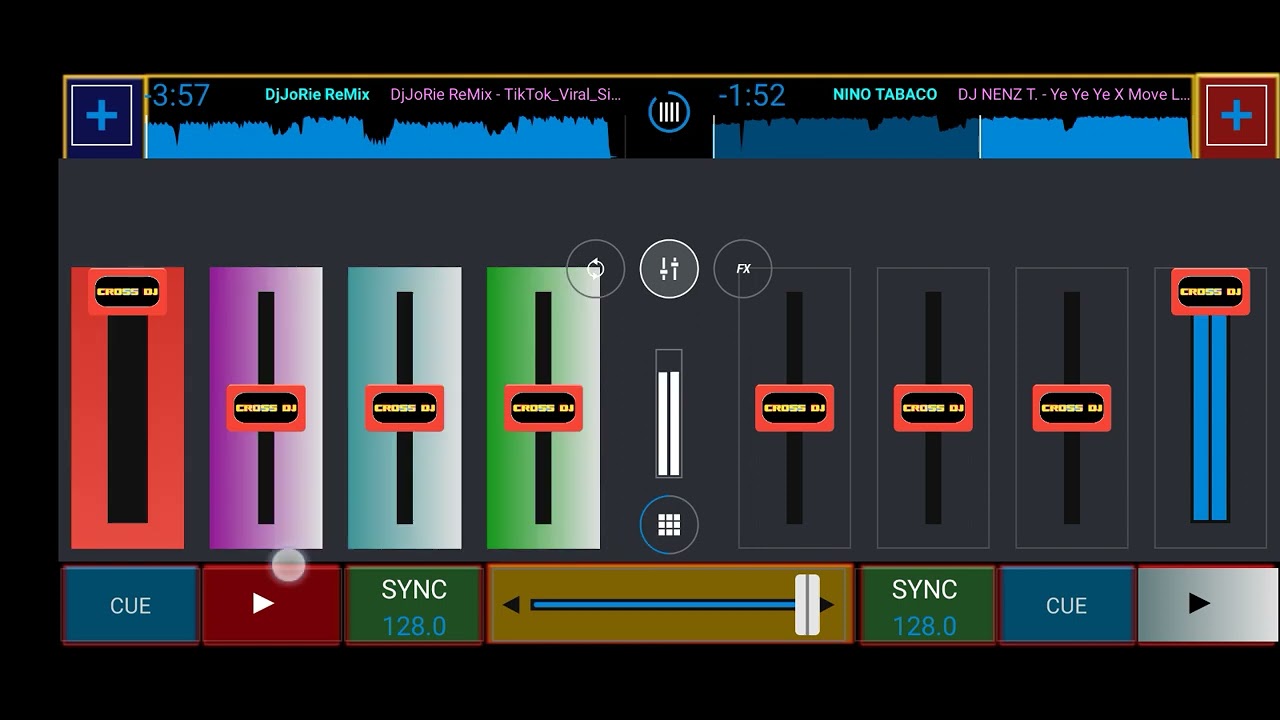Click the DJ NENZ T. track title
The width and height of the screenshot is (1280, 720).
click(1074, 95)
